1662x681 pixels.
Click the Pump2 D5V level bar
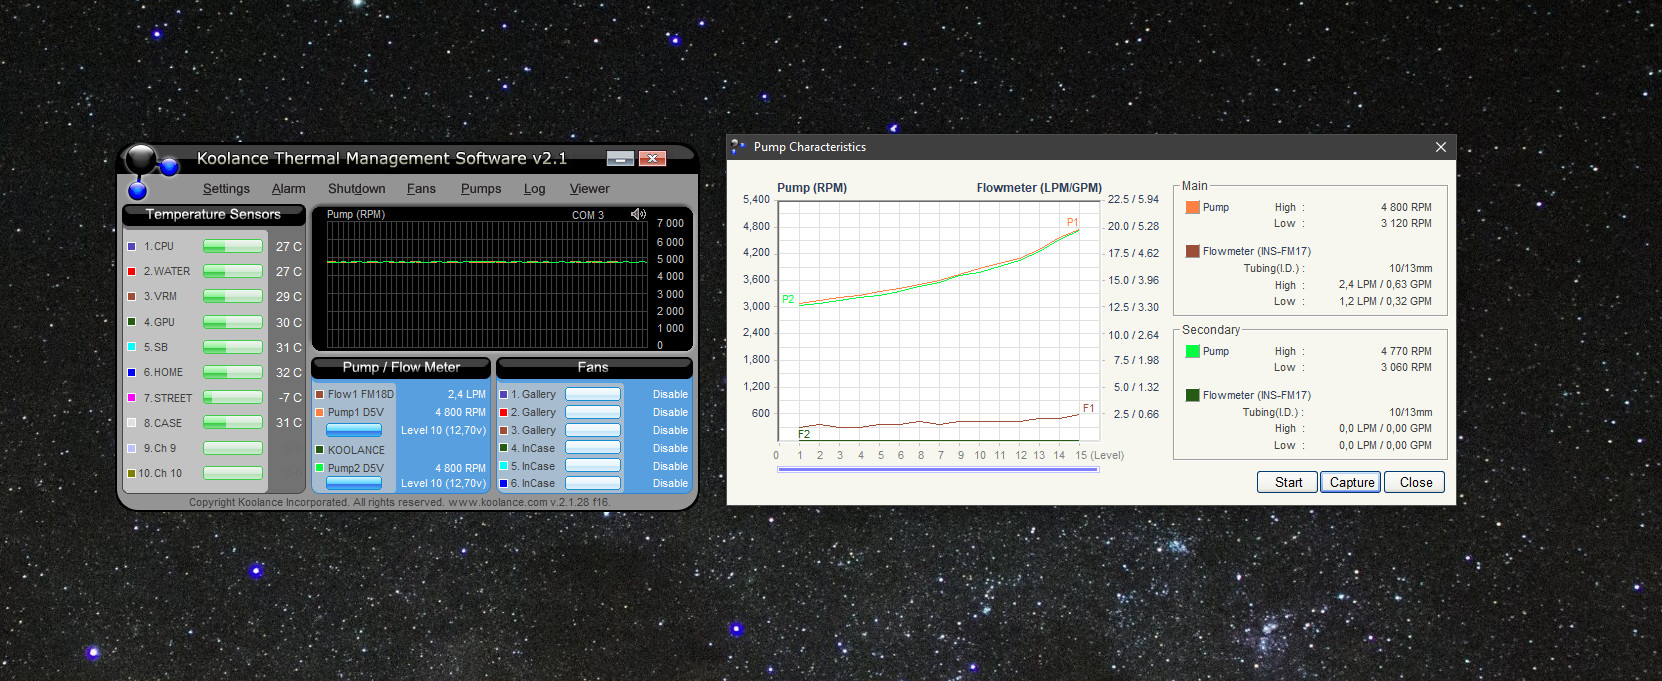354,483
